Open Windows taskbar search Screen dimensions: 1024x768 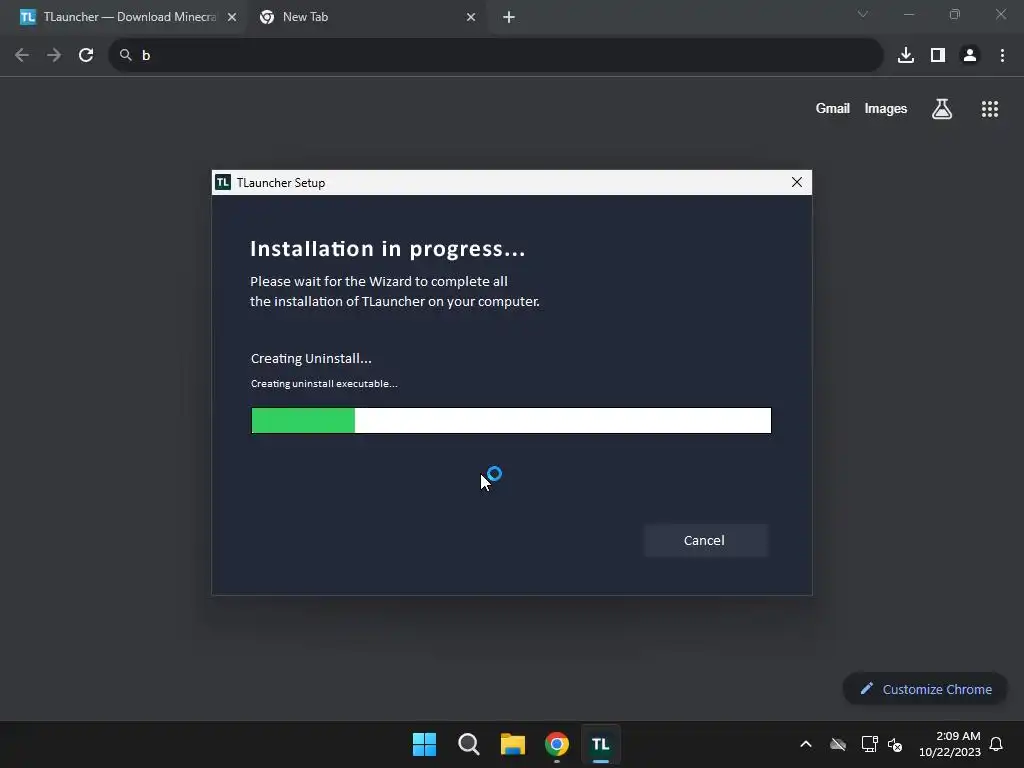pos(469,744)
